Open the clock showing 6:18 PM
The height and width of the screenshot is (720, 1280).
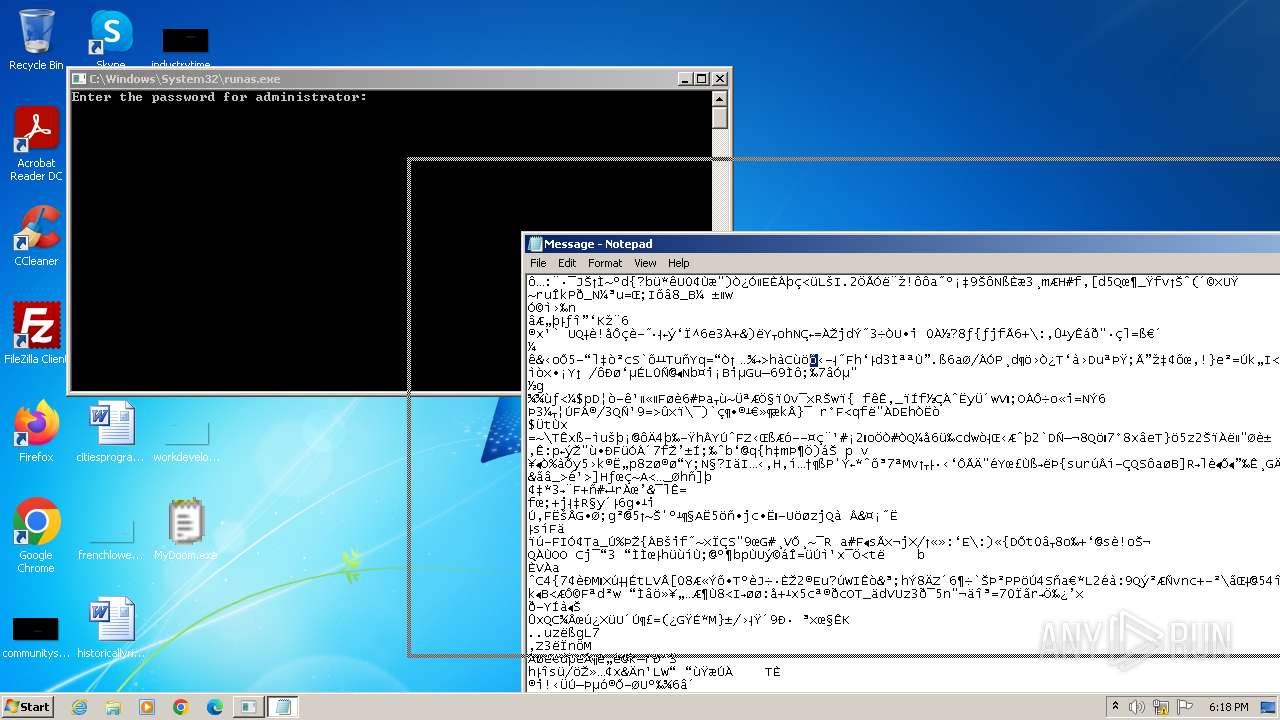[x=1229, y=707]
